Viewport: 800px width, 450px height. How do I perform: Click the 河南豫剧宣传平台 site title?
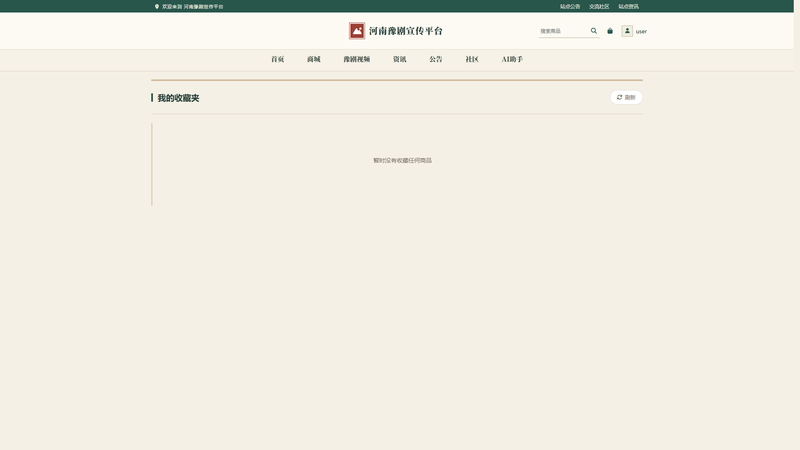406,31
